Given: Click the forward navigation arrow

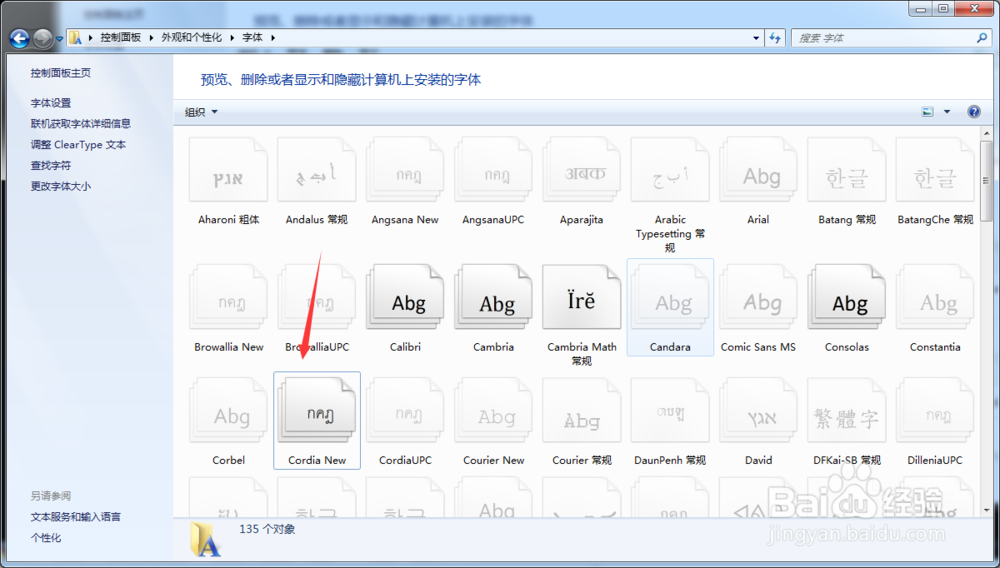Looking at the screenshot, I should point(43,38).
